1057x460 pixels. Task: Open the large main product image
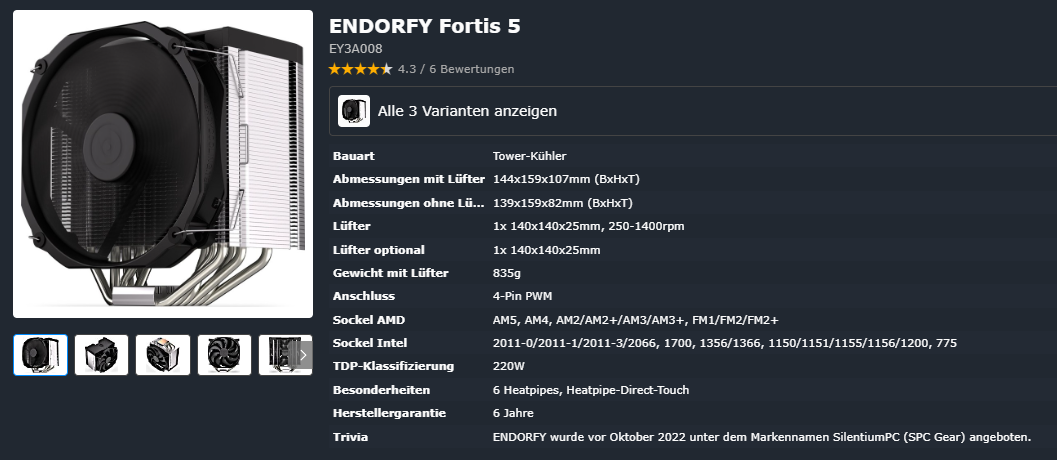pos(162,164)
